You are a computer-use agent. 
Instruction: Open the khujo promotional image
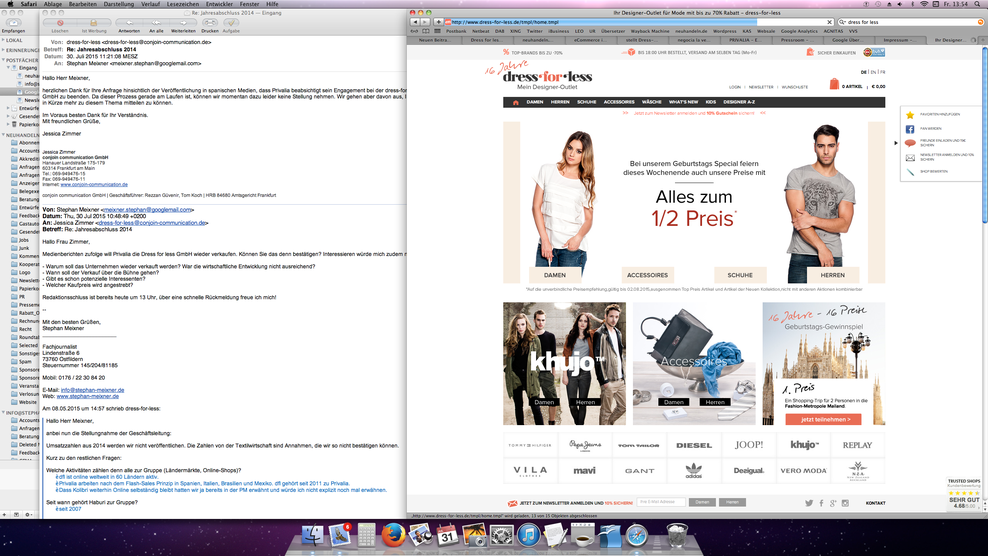[x=564, y=363]
